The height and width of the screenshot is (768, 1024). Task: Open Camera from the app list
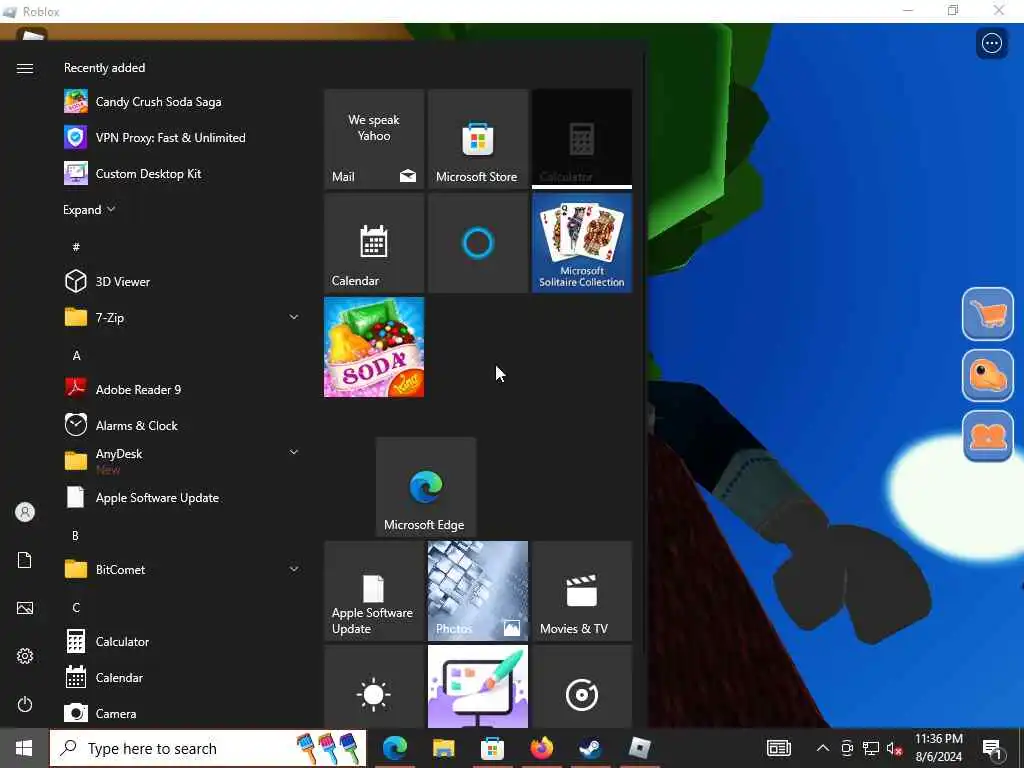182,713
